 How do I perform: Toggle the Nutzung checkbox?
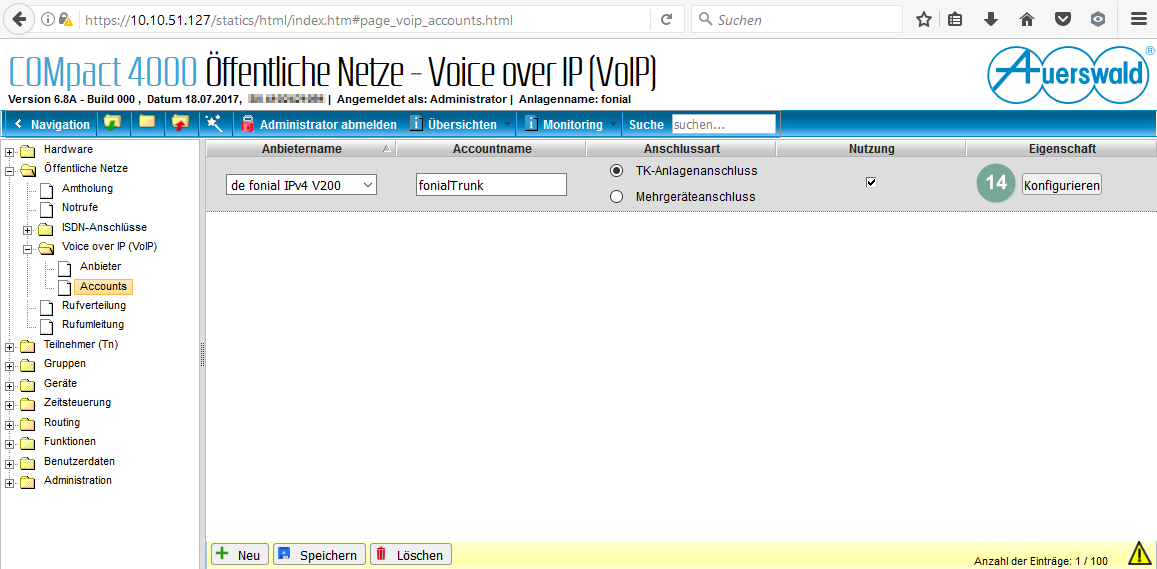(871, 183)
